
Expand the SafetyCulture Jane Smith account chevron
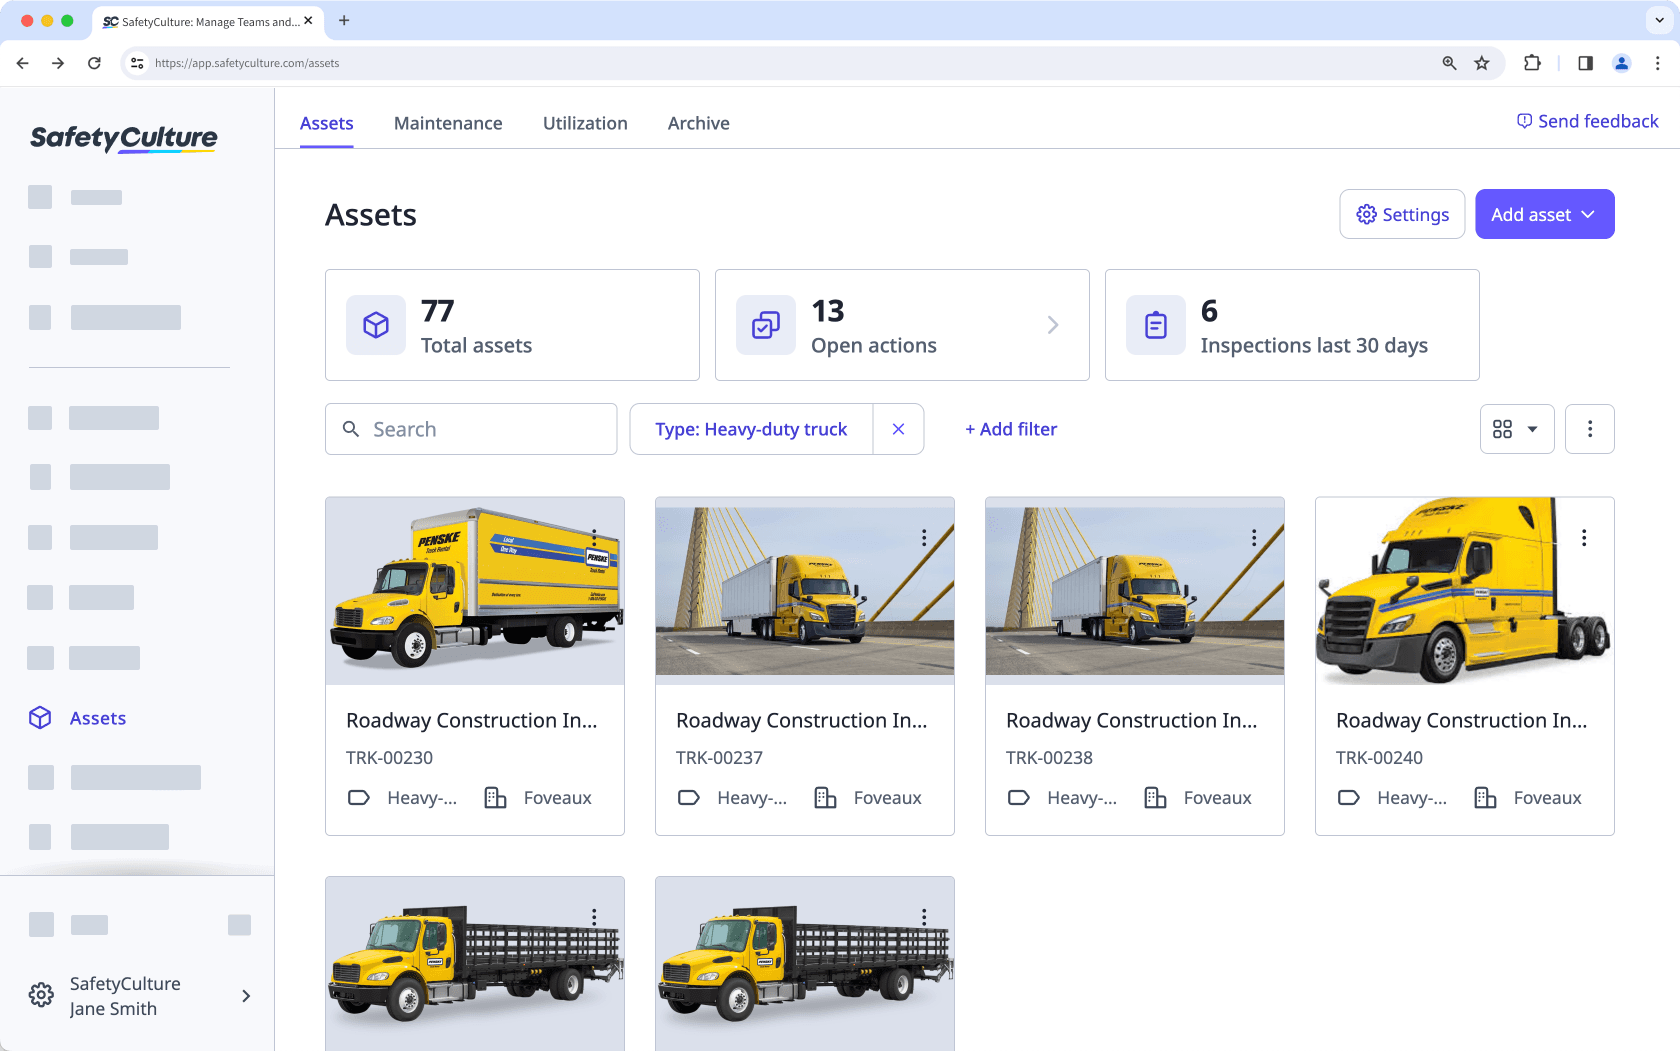(245, 996)
